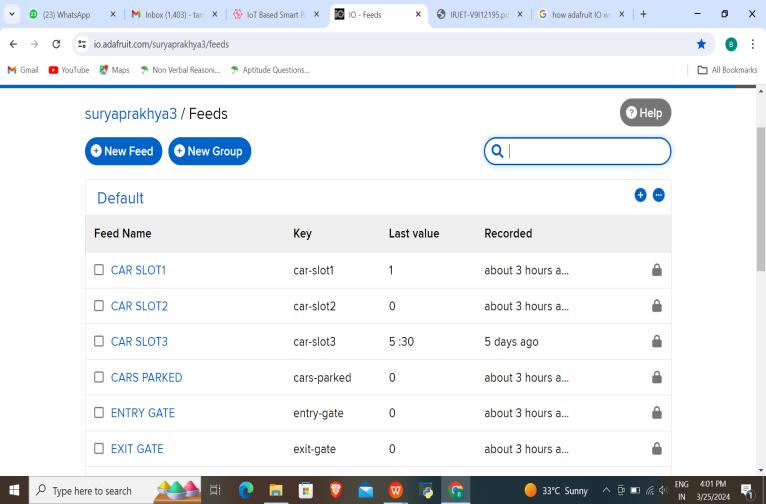Click the browser address bar URL
766x504 pixels.
161,44
